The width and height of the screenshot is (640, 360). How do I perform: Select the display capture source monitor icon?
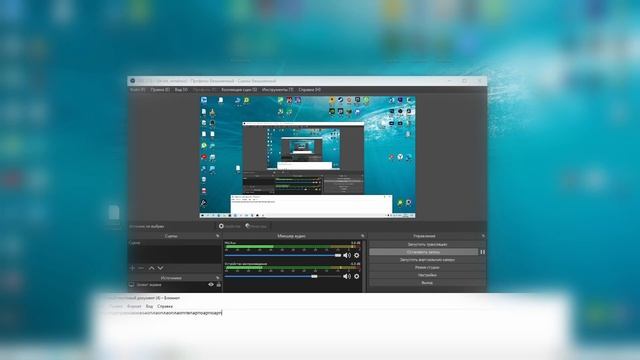click(x=131, y=285)
